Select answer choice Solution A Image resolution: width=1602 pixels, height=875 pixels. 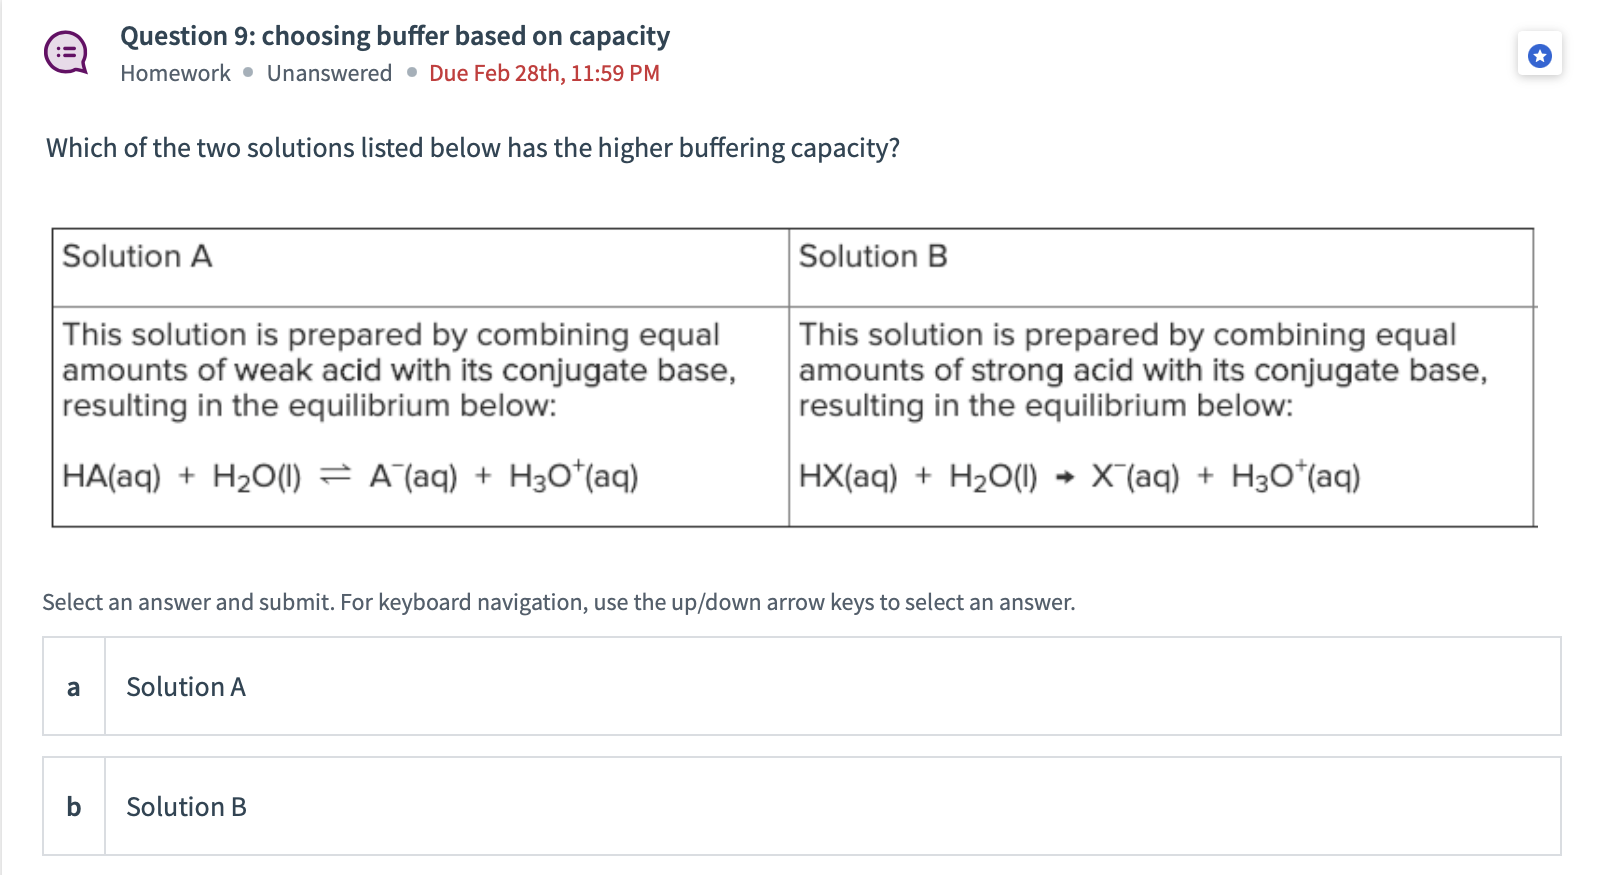pyautogui.click(x=186, y=687)
